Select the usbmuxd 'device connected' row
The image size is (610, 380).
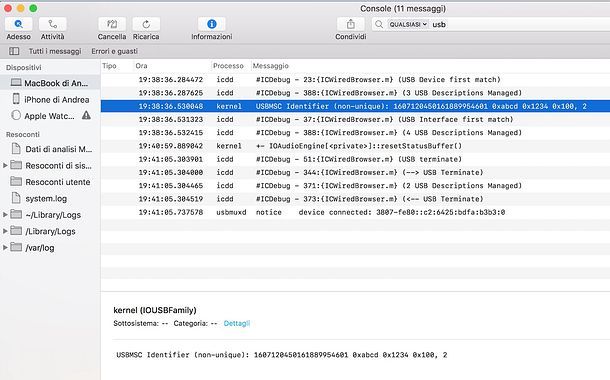355,212
